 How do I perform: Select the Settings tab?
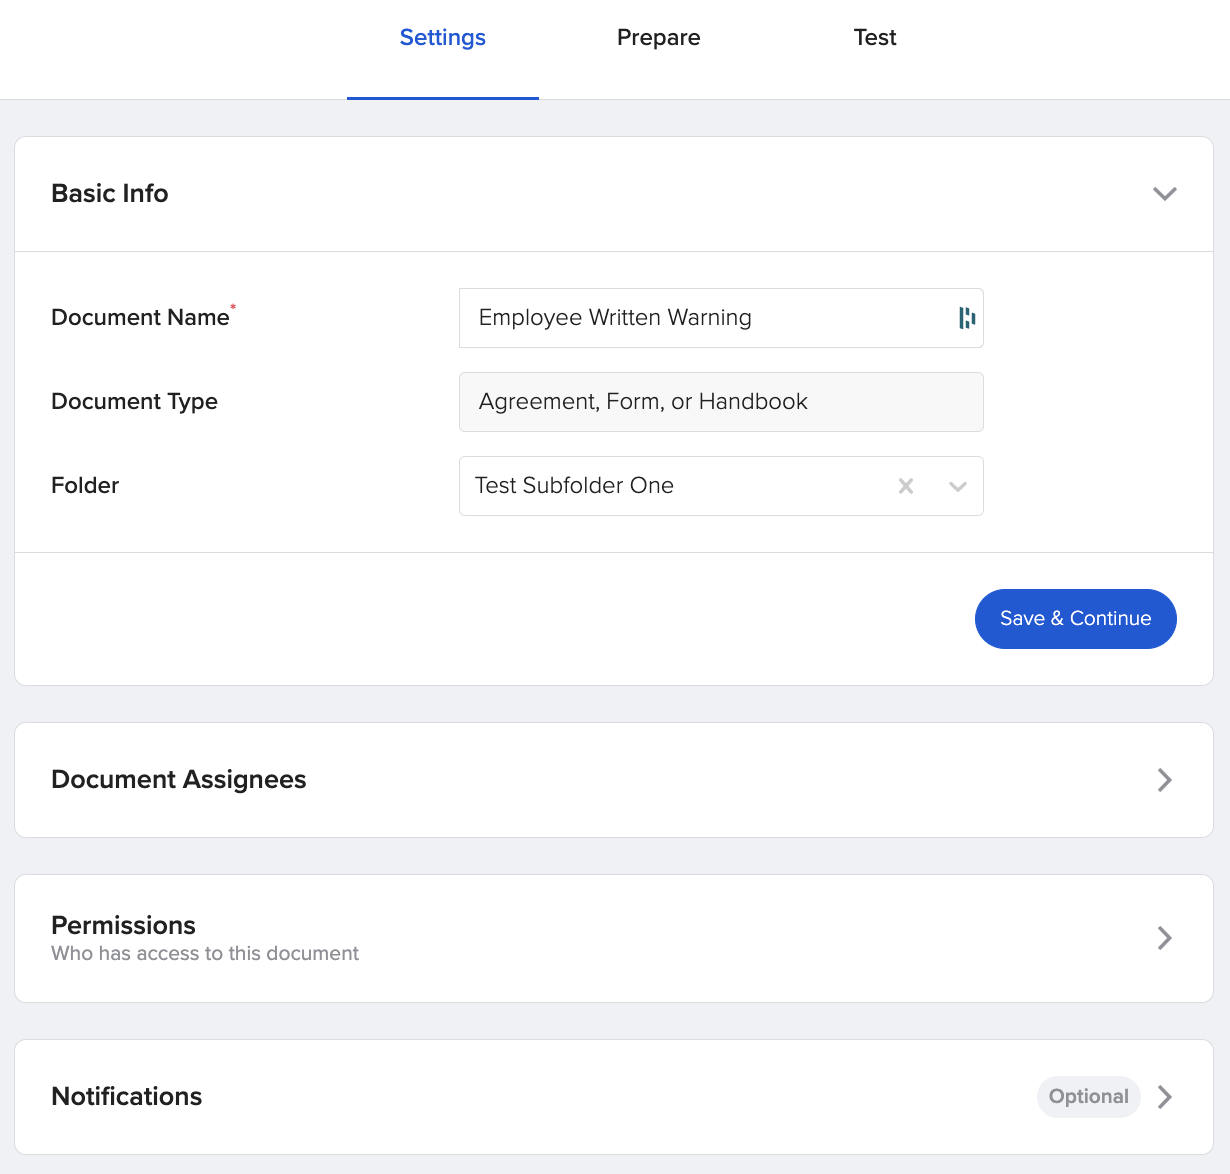click(442, 37)
